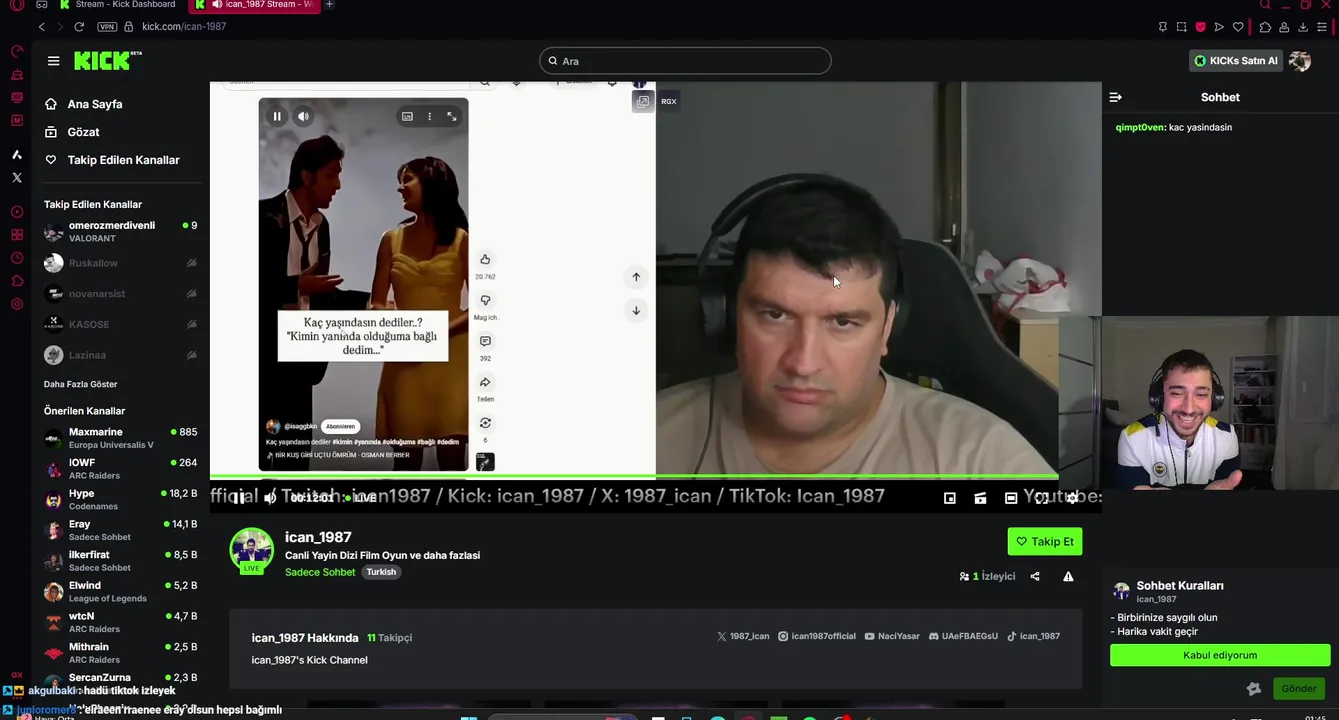The image size is (1339, 720).
Task: Click KICKs Satın Al button
Action: [1235, 61]
